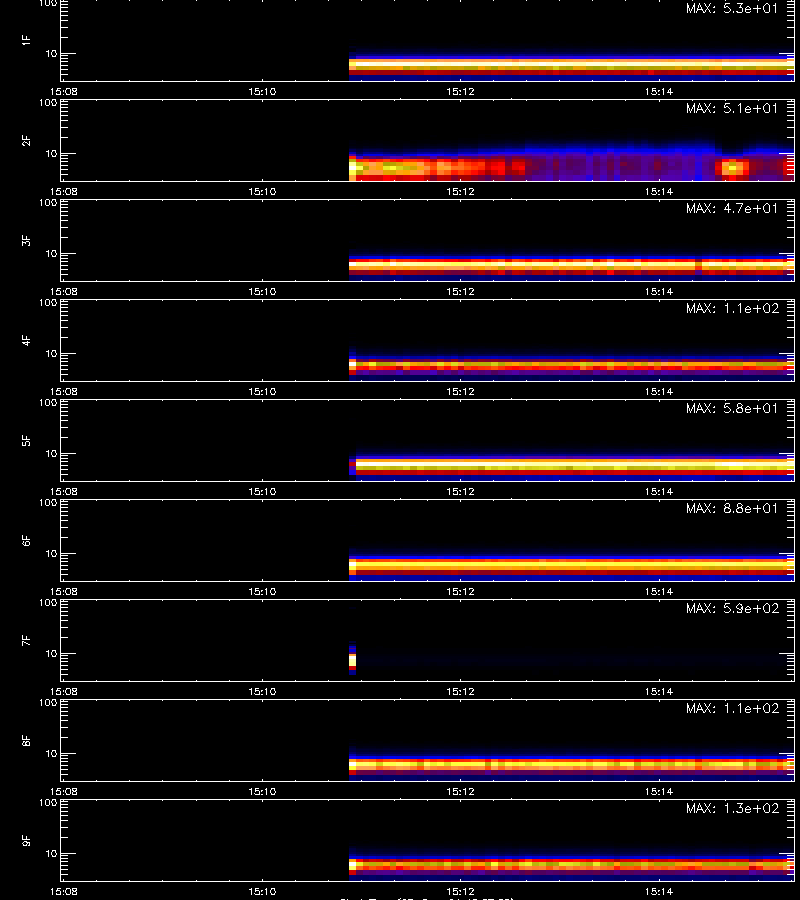This screenshot has height=900, width=800.
Task: Click the 2F panel axis label
Action: [26, 140]
